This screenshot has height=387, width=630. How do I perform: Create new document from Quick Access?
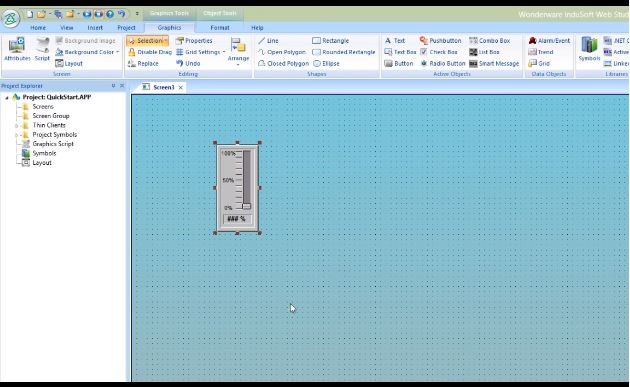(30, 14)
